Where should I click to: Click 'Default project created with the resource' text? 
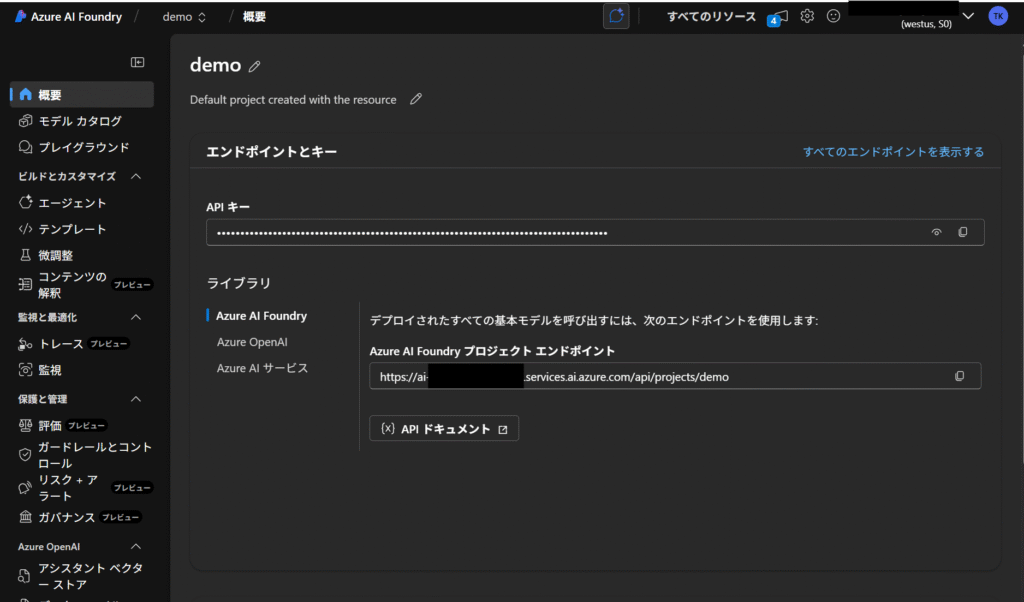[x=293, y=100]
